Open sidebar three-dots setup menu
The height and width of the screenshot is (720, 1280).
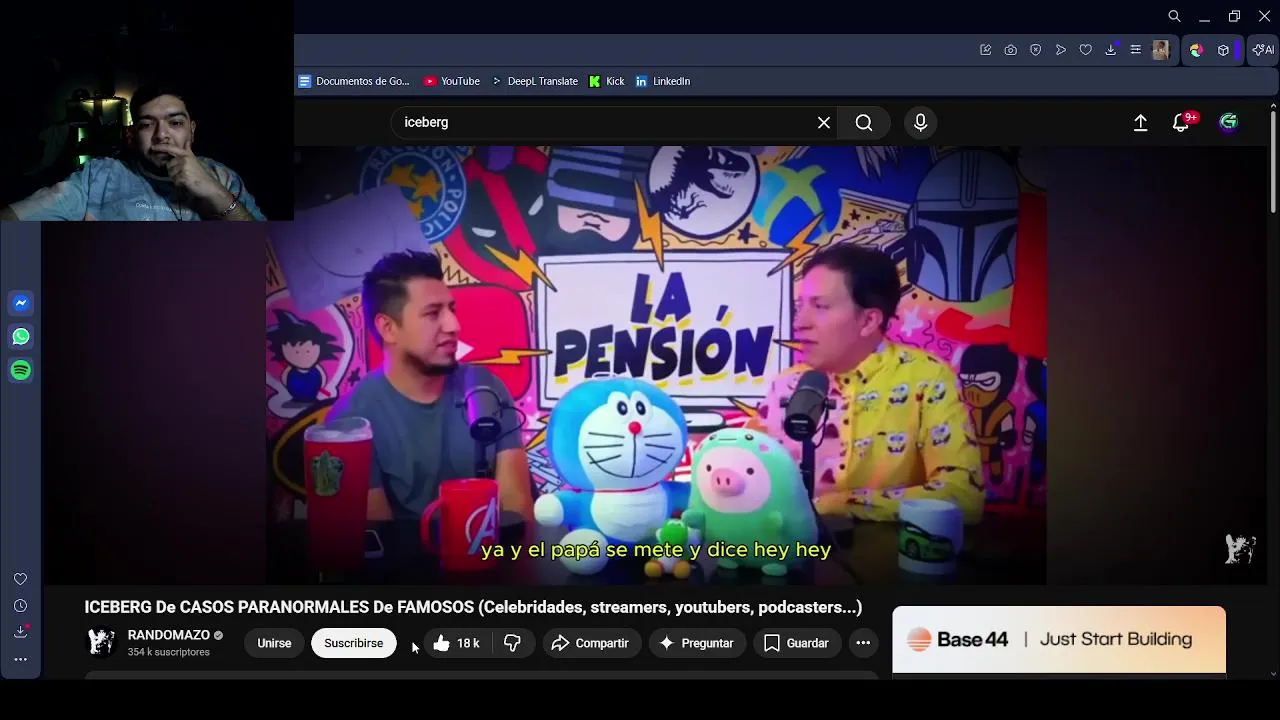20,659
